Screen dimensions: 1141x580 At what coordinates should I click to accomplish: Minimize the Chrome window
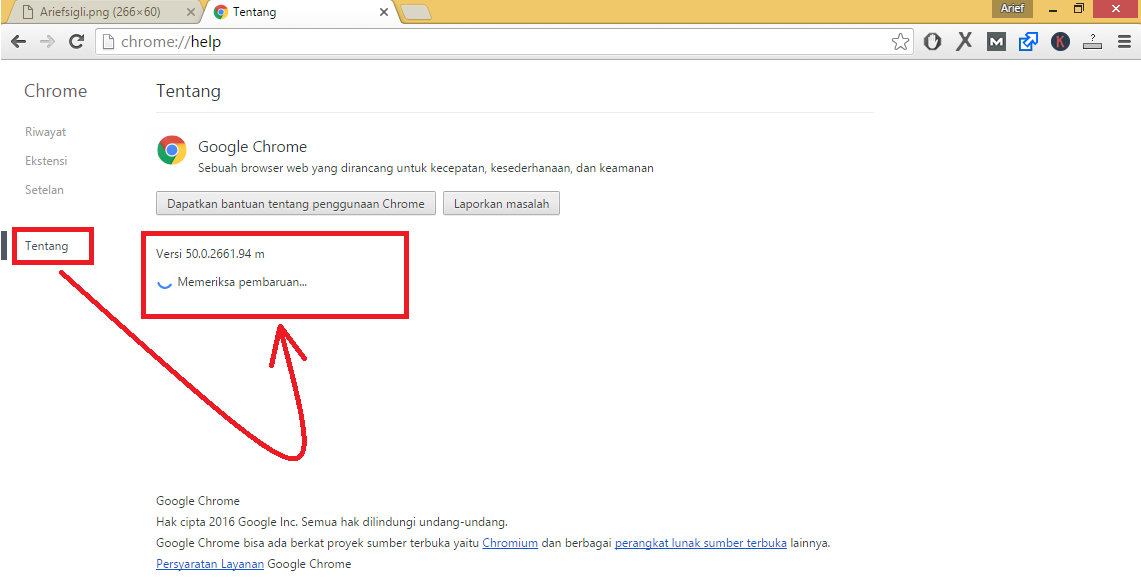point(1054,9)
